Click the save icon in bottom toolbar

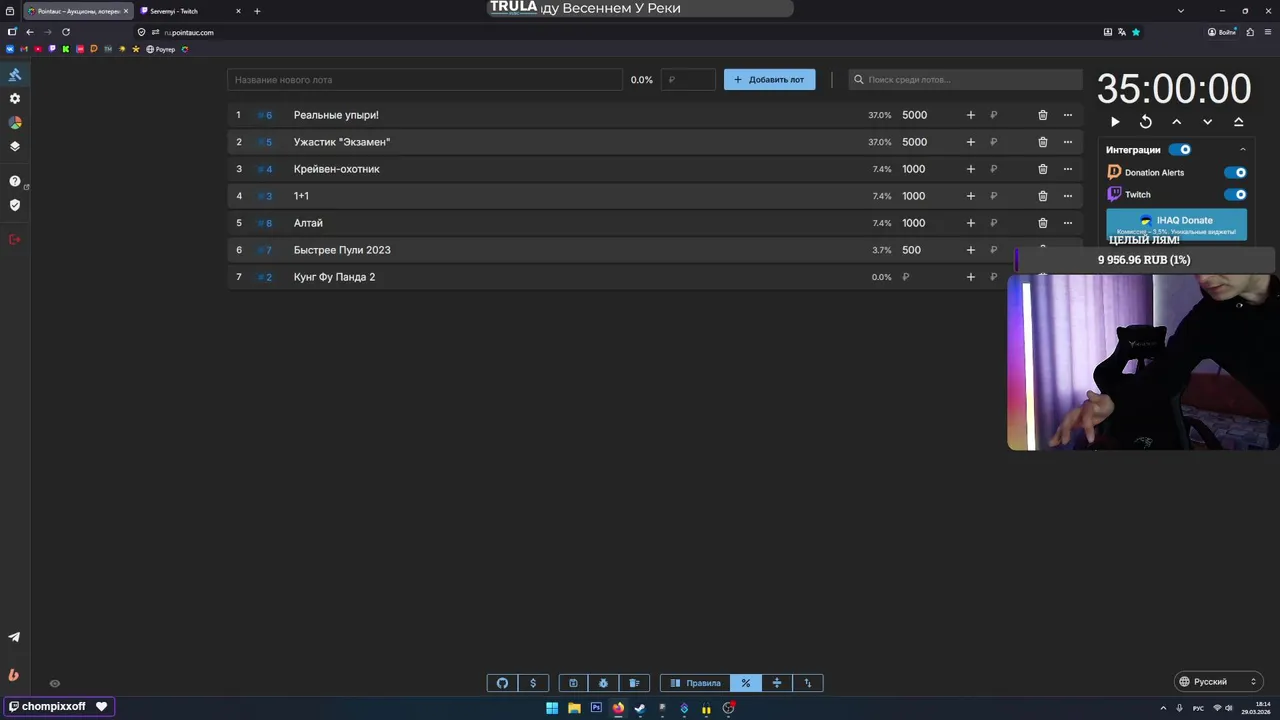click(573, 683)
